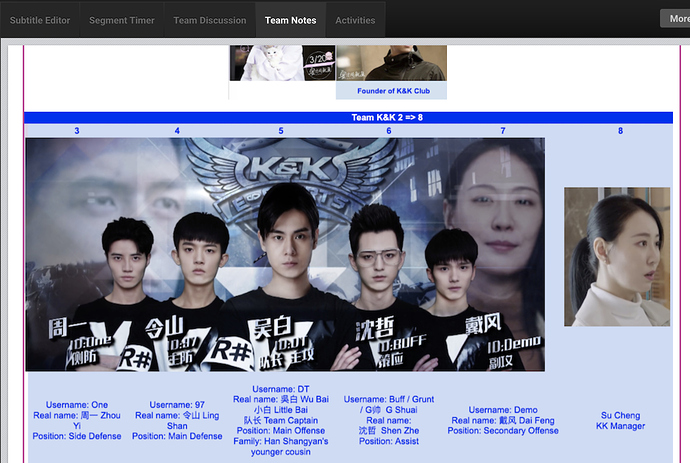The height and width of the screenshot is (463, 690).
Task: Click the thumbnail showing 3/20 text
Action: (x=282, y=63)
